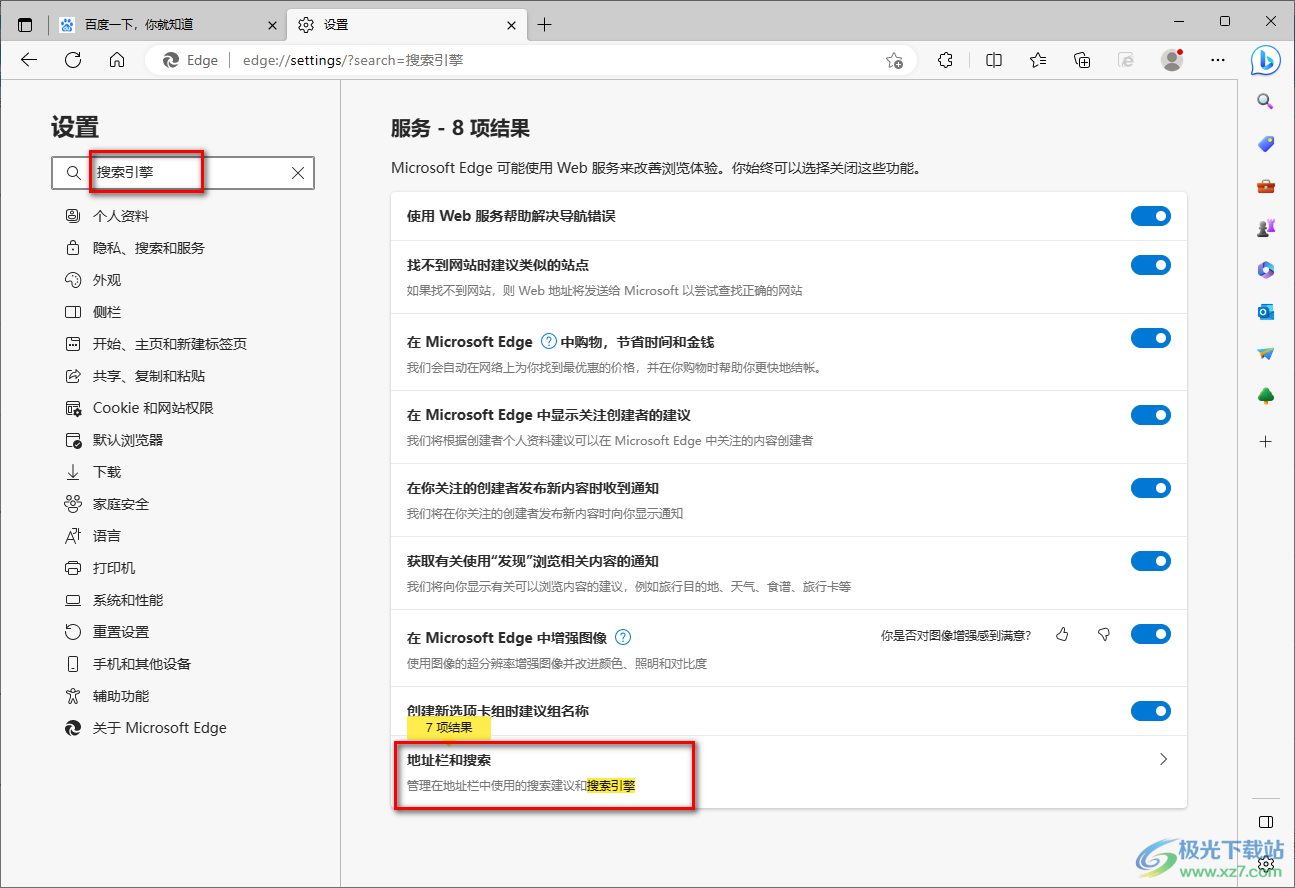Close the 百度一下 tab
The image size is (1295, 888).
click(272, 25)
